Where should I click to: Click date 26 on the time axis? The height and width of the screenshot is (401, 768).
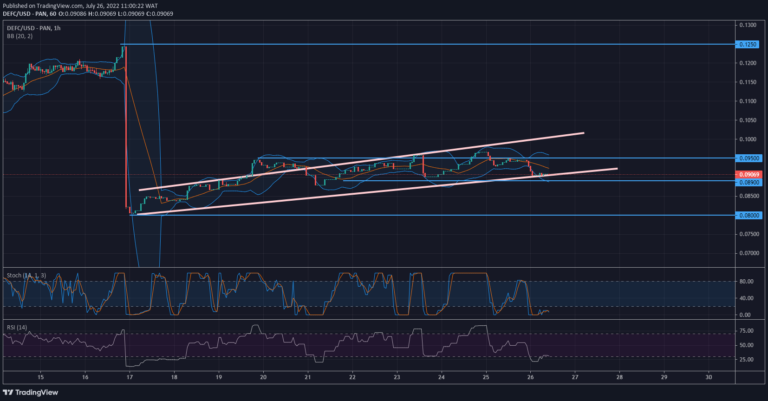pyautogui.click(x=530, y=377)
